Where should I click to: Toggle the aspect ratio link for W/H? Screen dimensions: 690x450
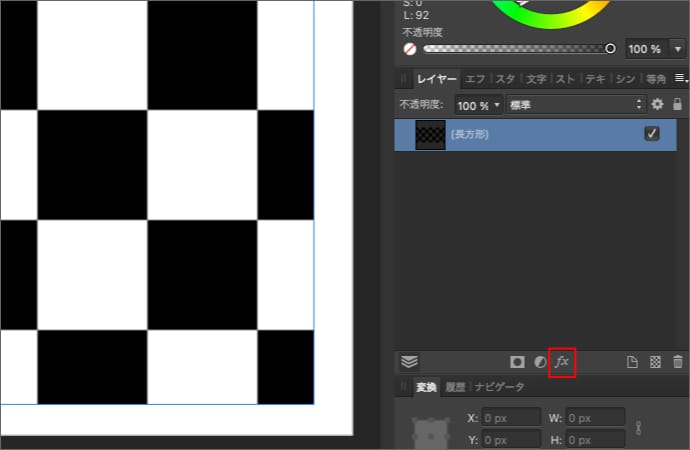[638, 428]
